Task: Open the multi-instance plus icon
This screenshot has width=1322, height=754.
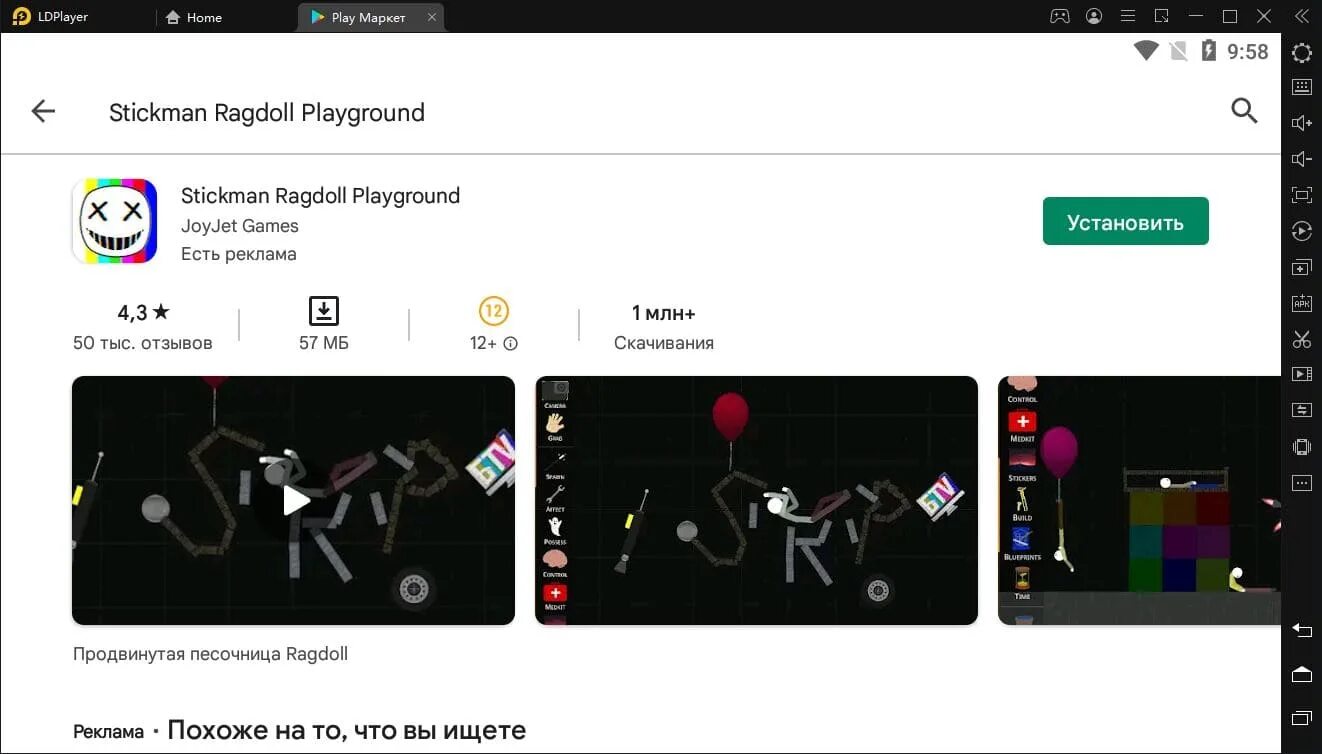Action: [1301, 268]
